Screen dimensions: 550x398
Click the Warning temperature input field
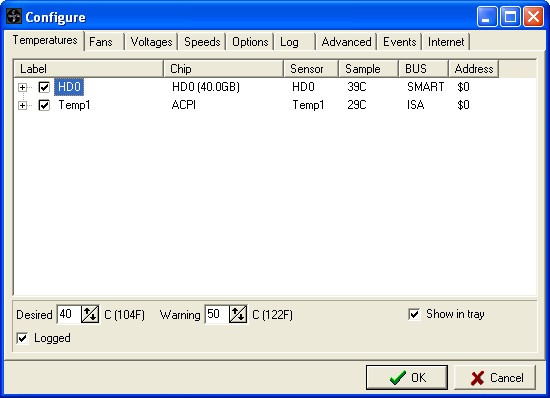[x=217, y=314]
